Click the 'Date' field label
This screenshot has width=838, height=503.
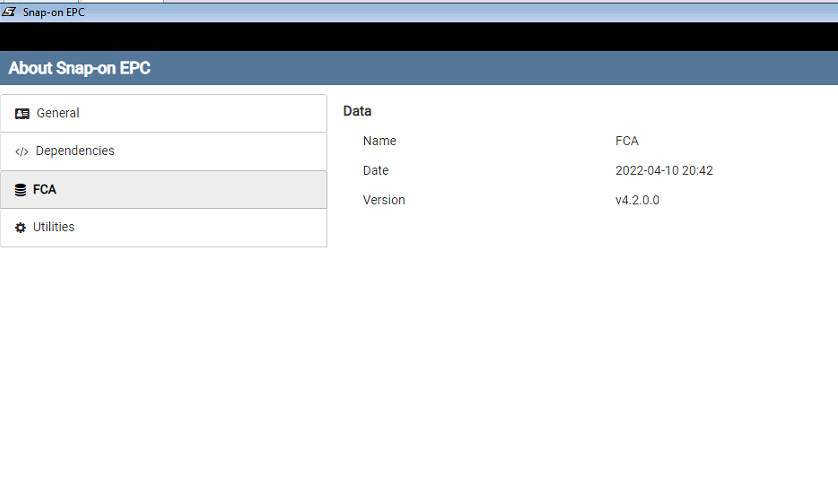376,171
